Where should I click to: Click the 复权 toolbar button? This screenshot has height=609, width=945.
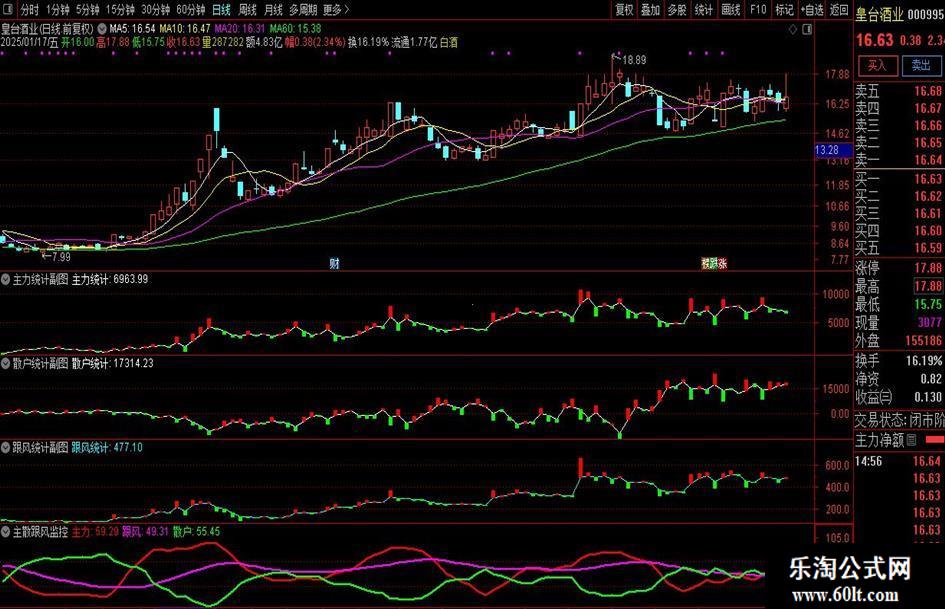(x=624, y=10)
